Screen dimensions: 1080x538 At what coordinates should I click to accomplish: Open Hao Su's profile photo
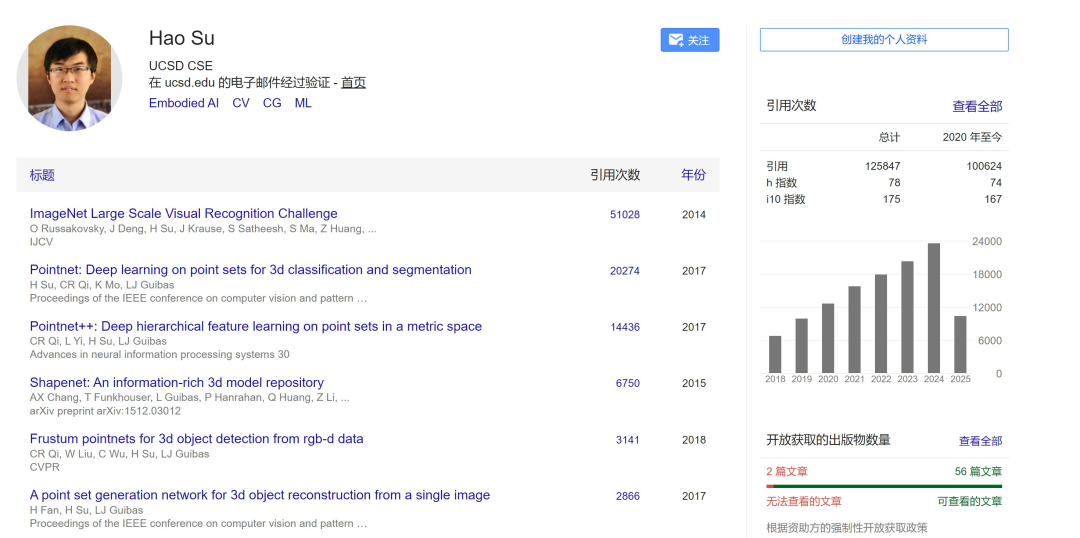(x=70, y=78)
